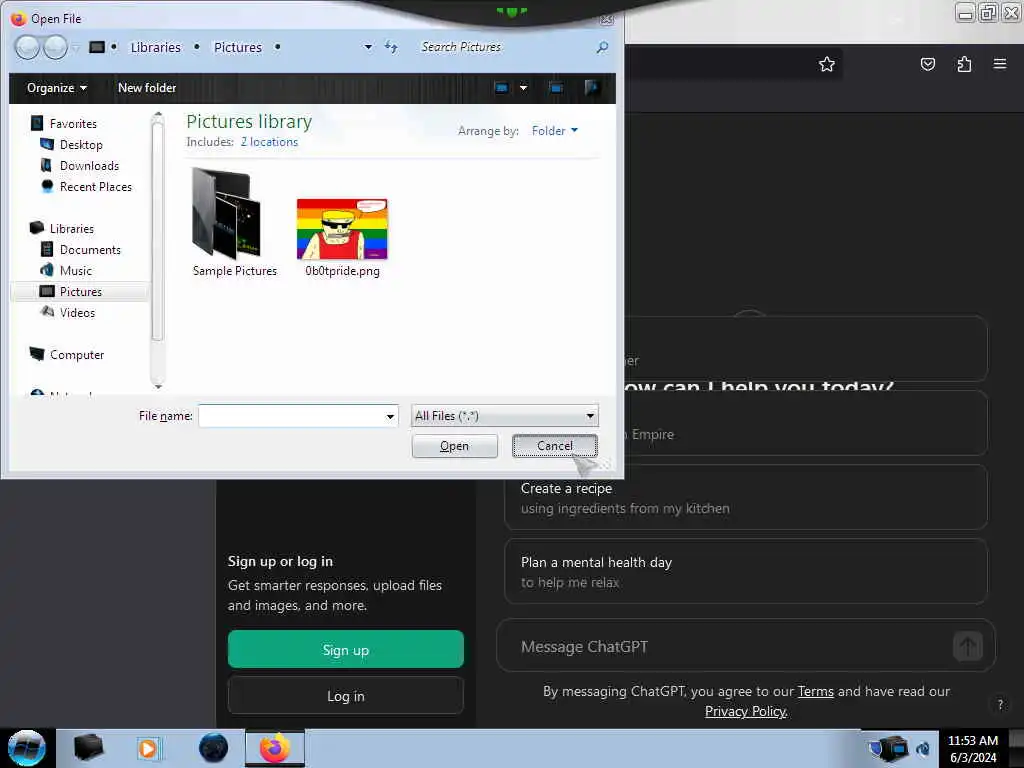Open the Privacy Policy link
The image size is (1024, 768).
[x=746, y=711]
